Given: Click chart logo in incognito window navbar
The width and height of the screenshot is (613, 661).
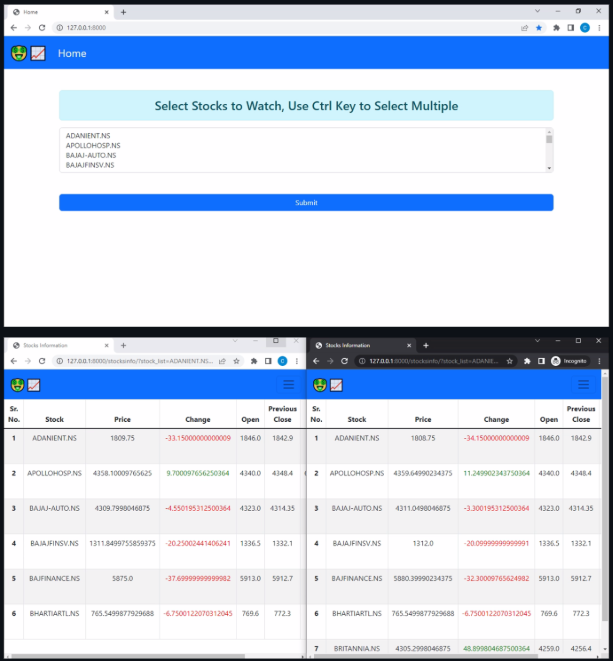Looking at the screenshot, I should pos(336,385).
